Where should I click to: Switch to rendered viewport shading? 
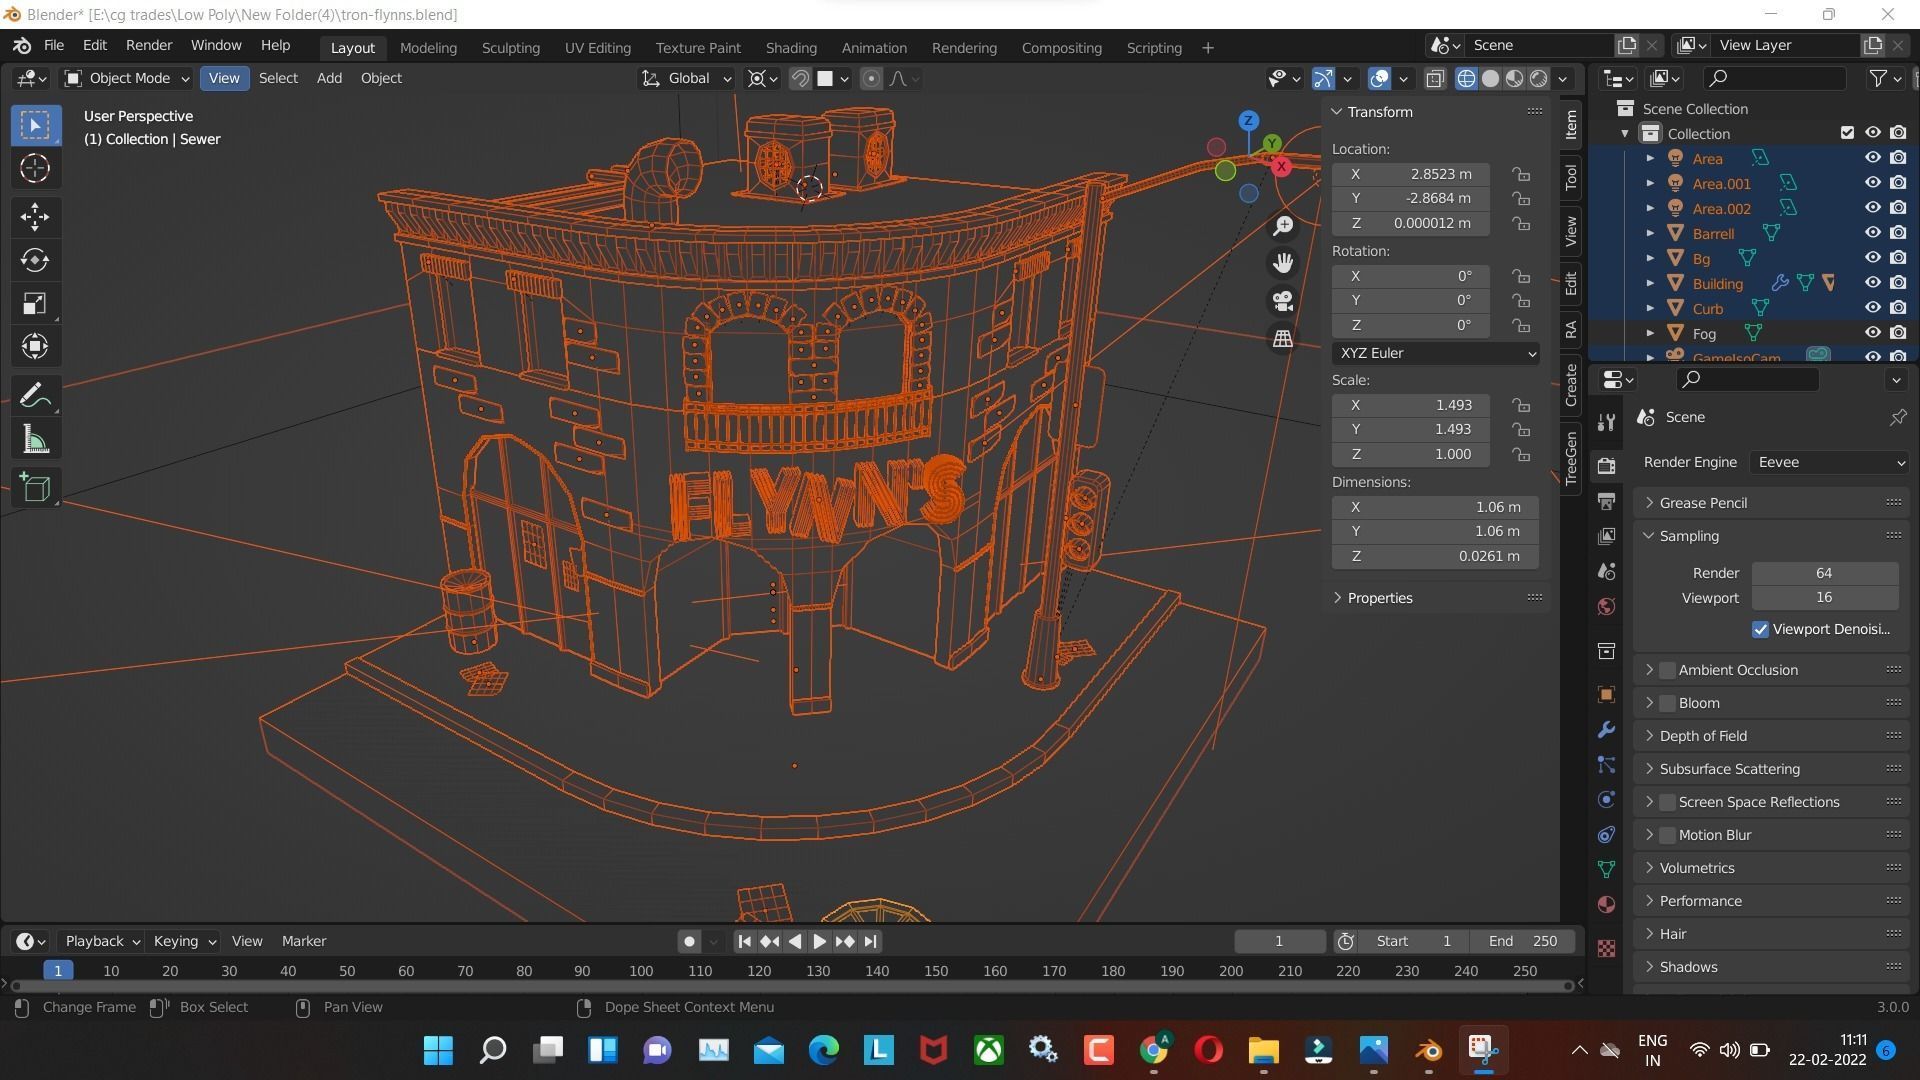(x=1539, y=78)
